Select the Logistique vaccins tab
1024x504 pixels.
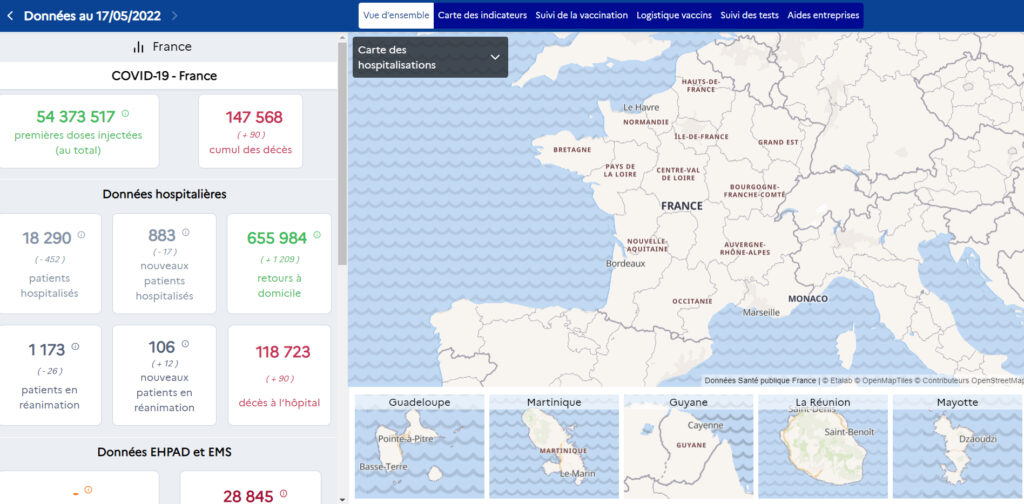tap(674, 16)
